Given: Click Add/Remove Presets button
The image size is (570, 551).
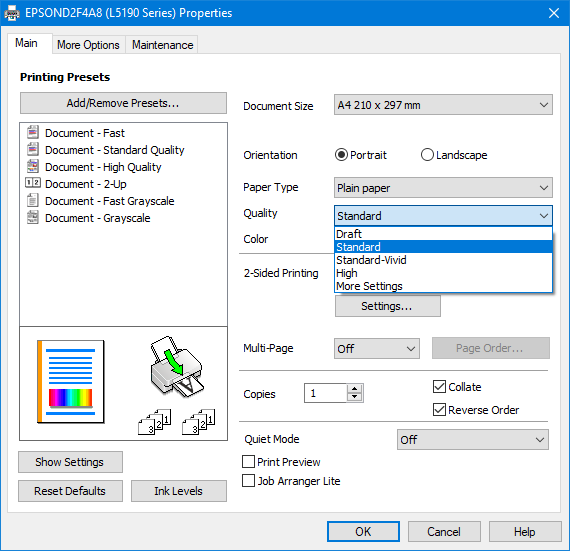Looking at the screenshot, I should [123, 103].
